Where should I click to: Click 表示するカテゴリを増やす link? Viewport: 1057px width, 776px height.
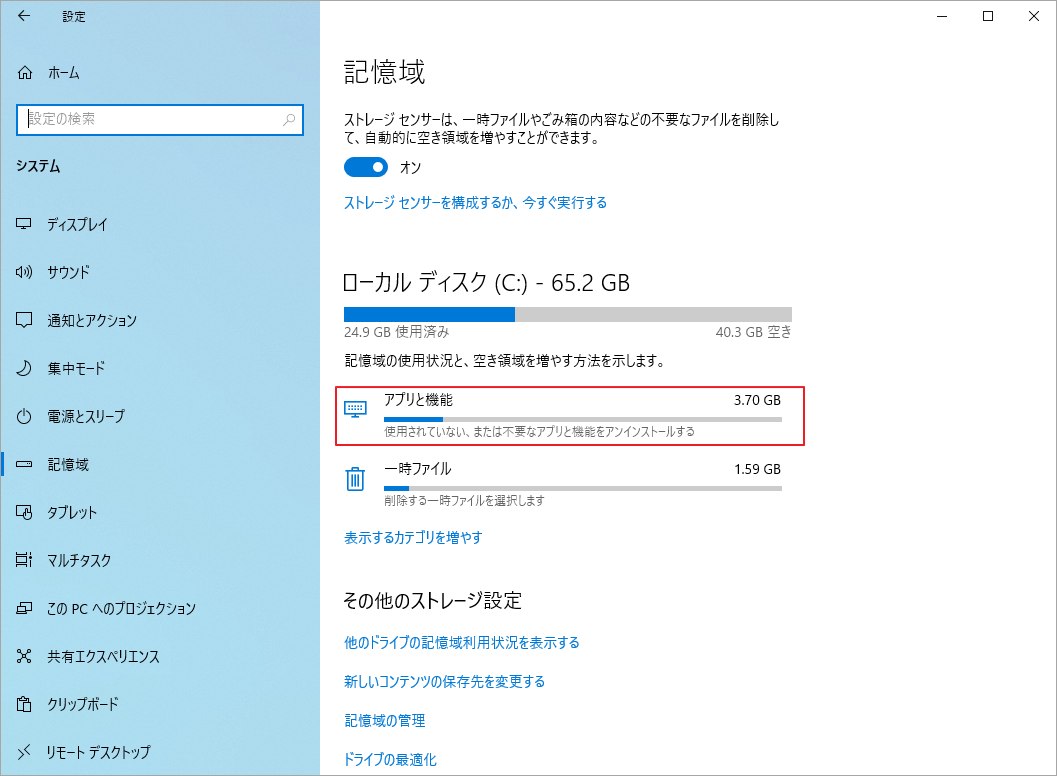pos(413,537)
